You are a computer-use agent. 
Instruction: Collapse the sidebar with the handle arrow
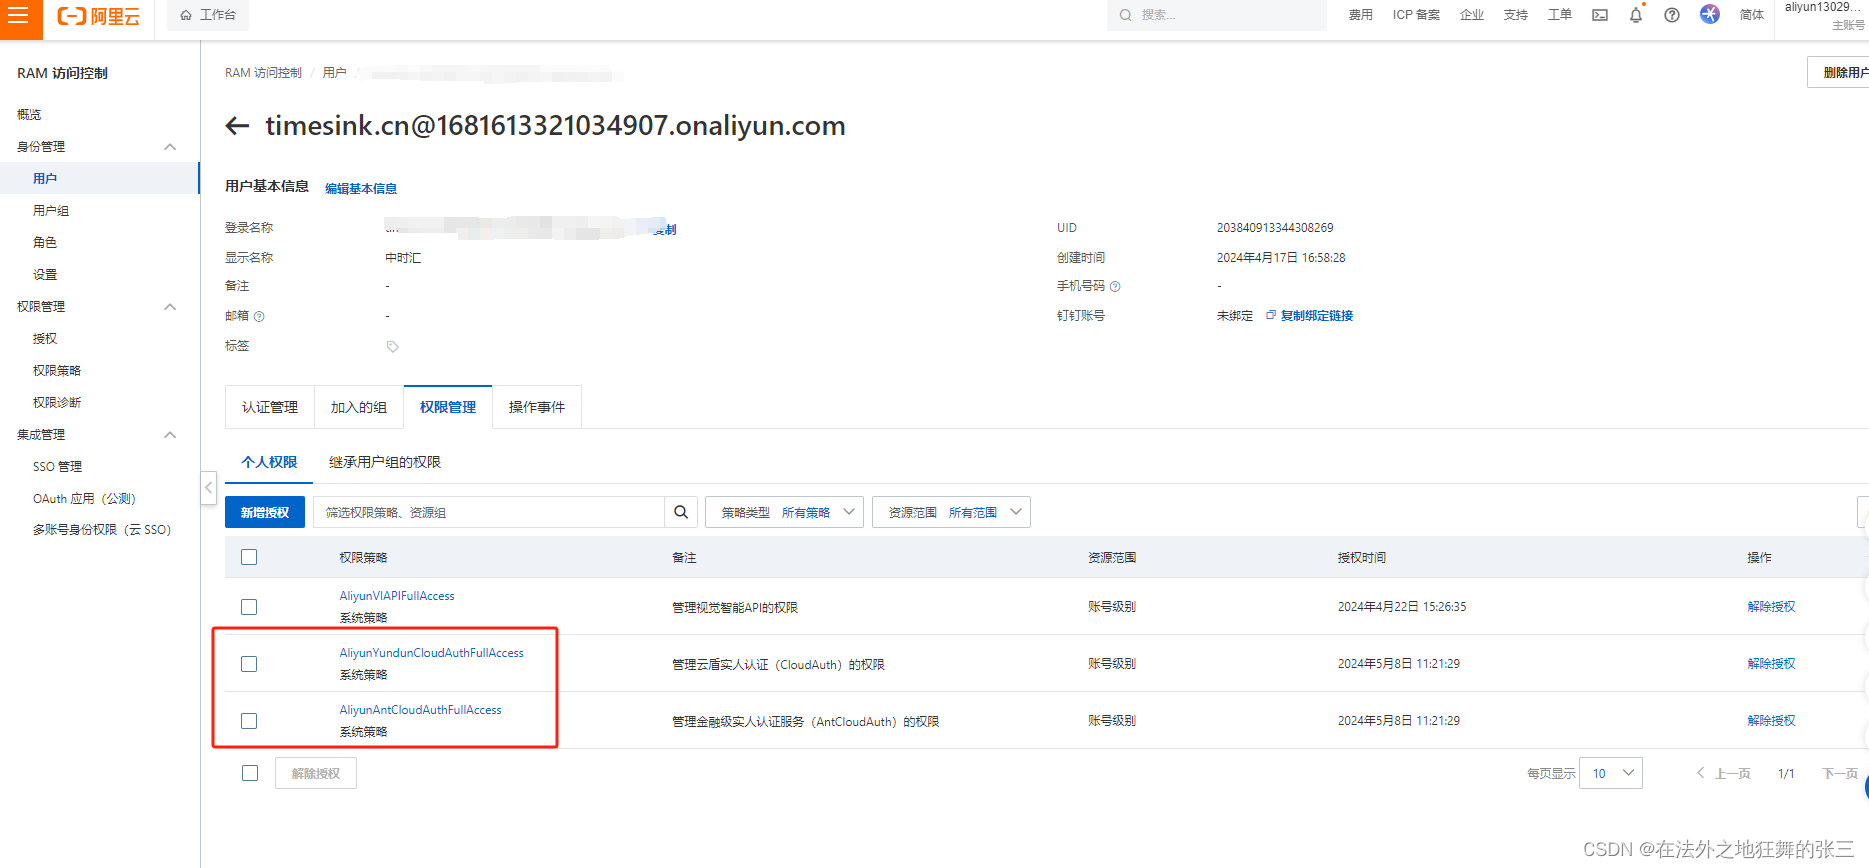pyautogui.click(x=208, y=488)
